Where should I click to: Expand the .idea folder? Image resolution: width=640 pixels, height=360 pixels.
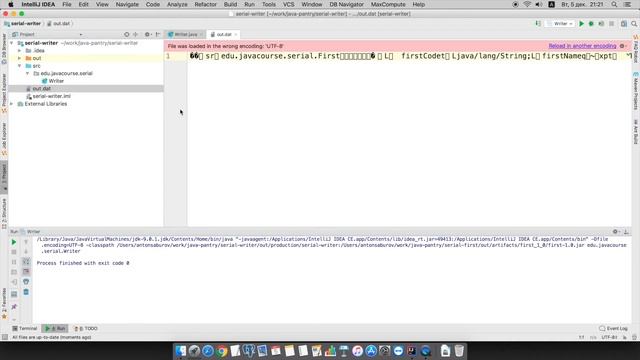click(x=20, y=51)
